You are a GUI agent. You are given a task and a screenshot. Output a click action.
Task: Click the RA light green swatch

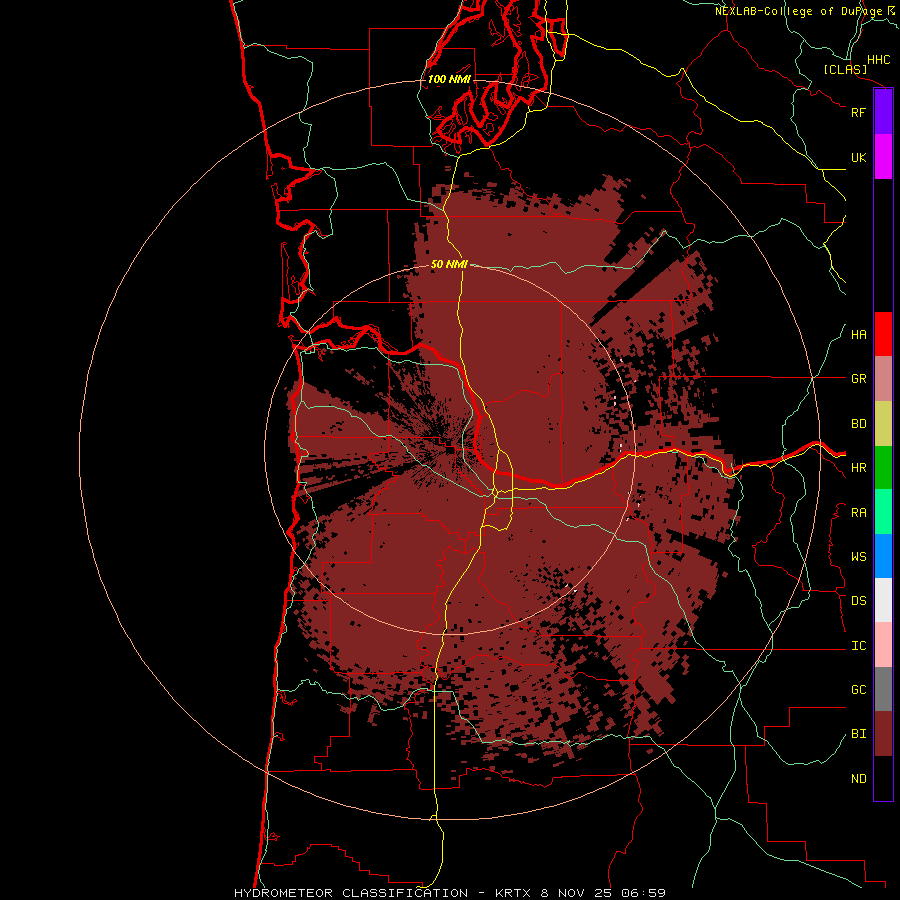tap(883, 512)
